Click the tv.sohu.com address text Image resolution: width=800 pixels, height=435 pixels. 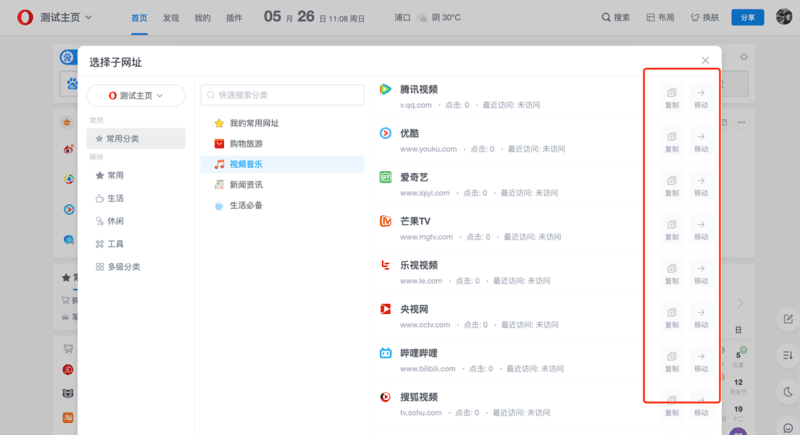(421, 413)
